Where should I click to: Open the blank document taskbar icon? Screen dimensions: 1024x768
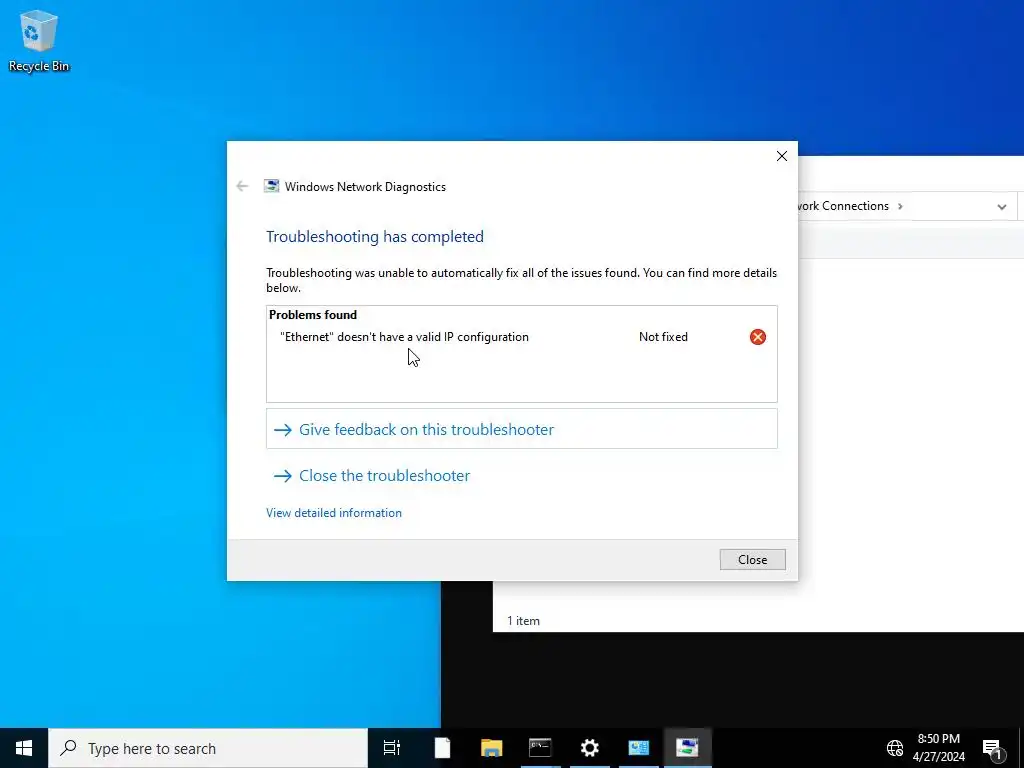coord(442,748)
